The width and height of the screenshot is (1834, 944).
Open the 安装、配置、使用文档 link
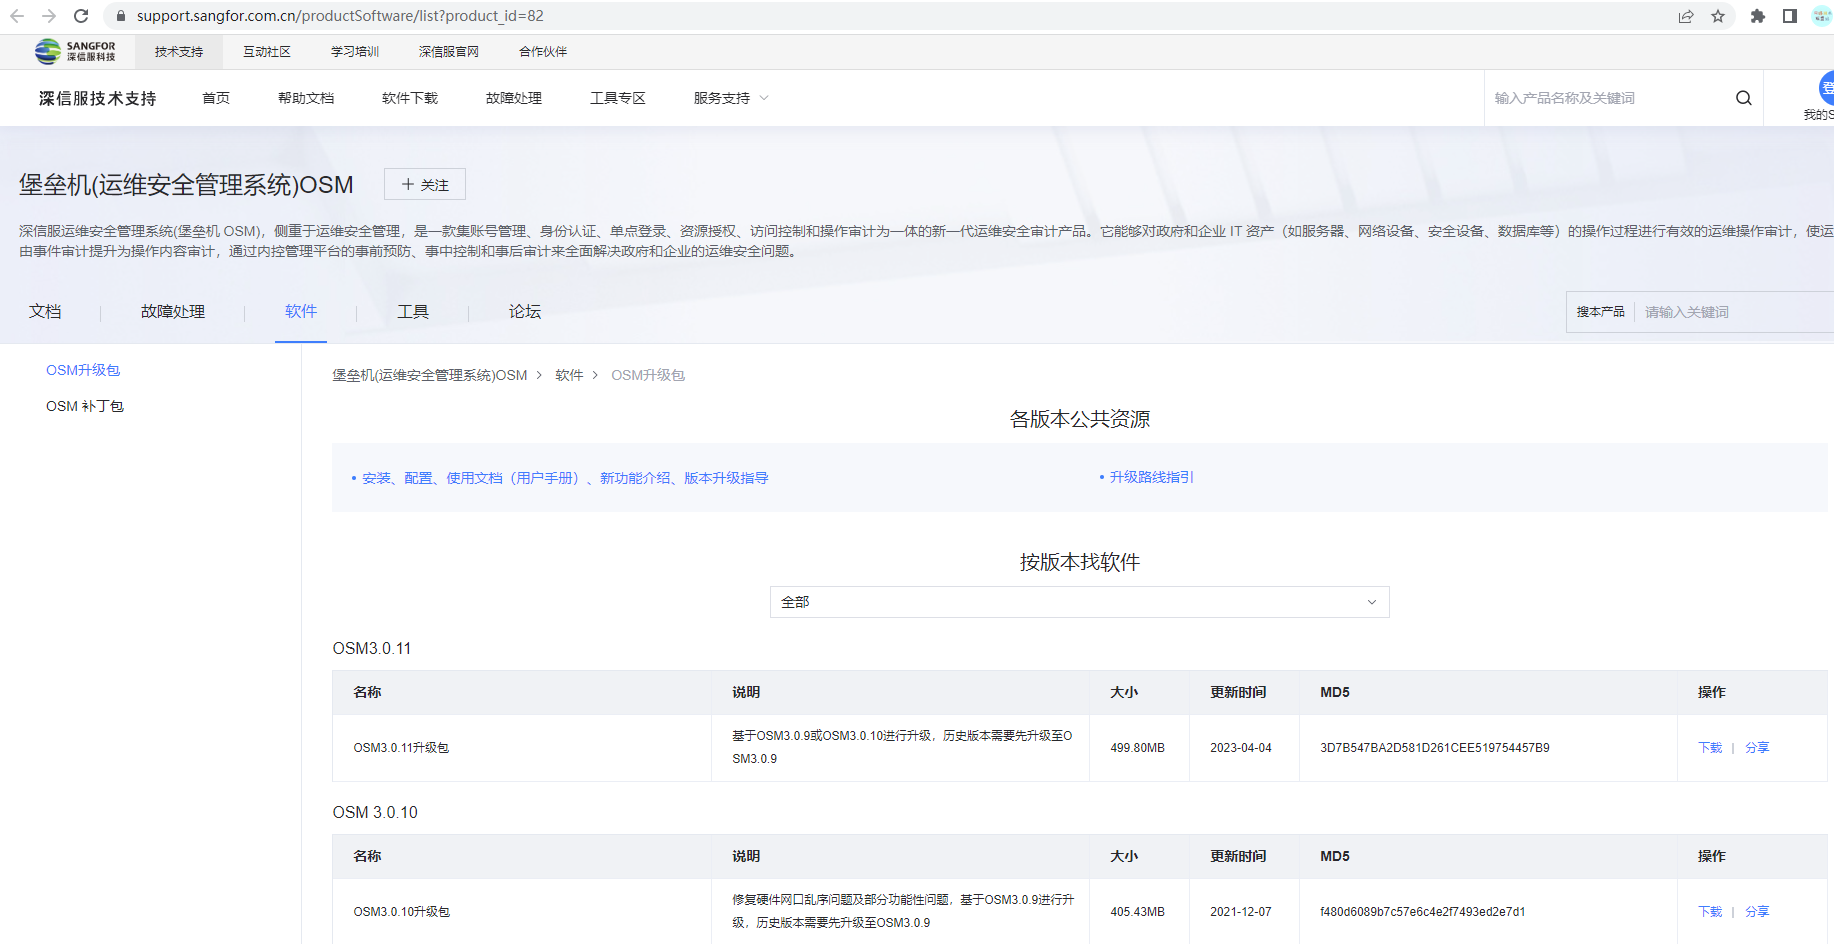coord(565,478)
